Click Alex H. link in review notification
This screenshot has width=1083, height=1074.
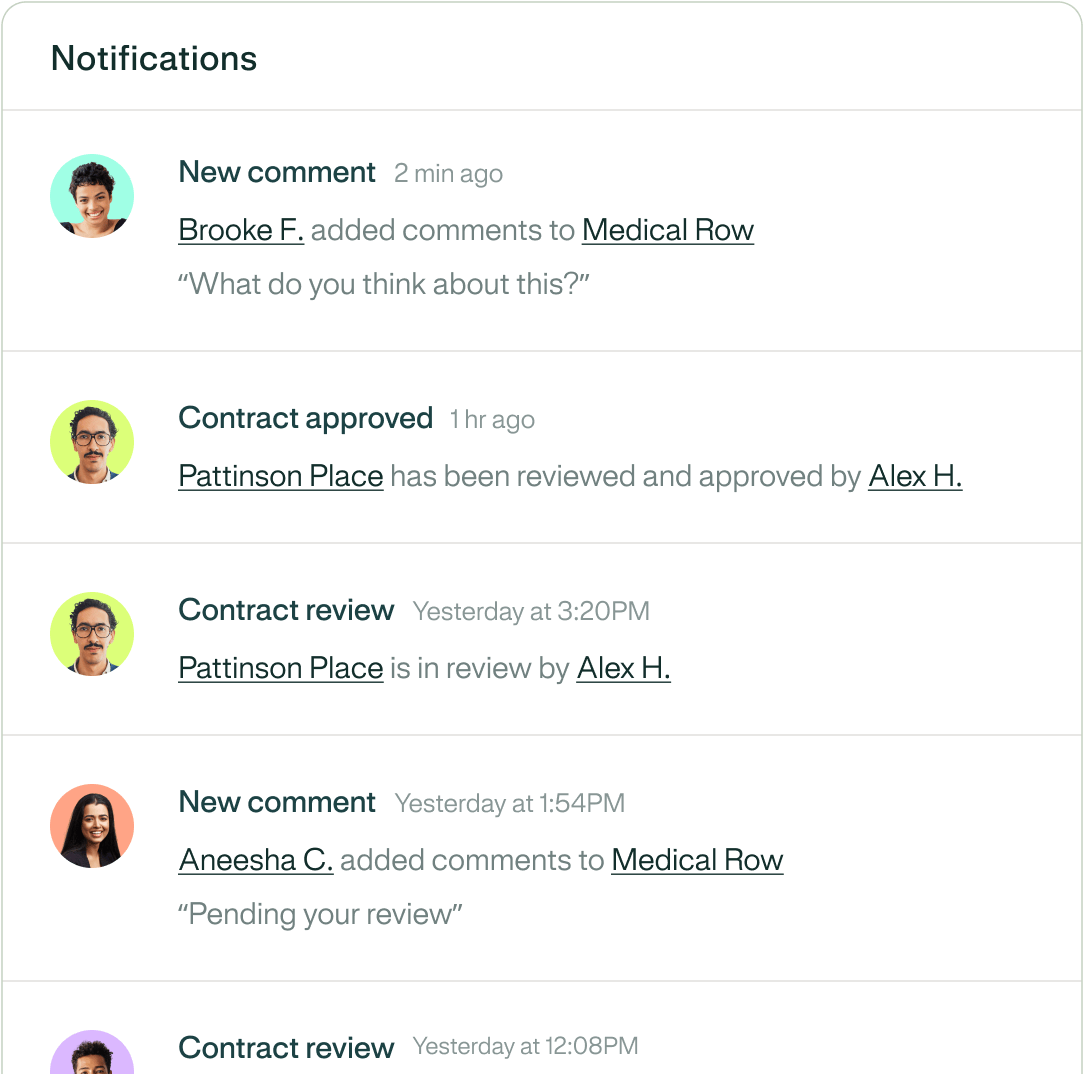pos(623,668)
